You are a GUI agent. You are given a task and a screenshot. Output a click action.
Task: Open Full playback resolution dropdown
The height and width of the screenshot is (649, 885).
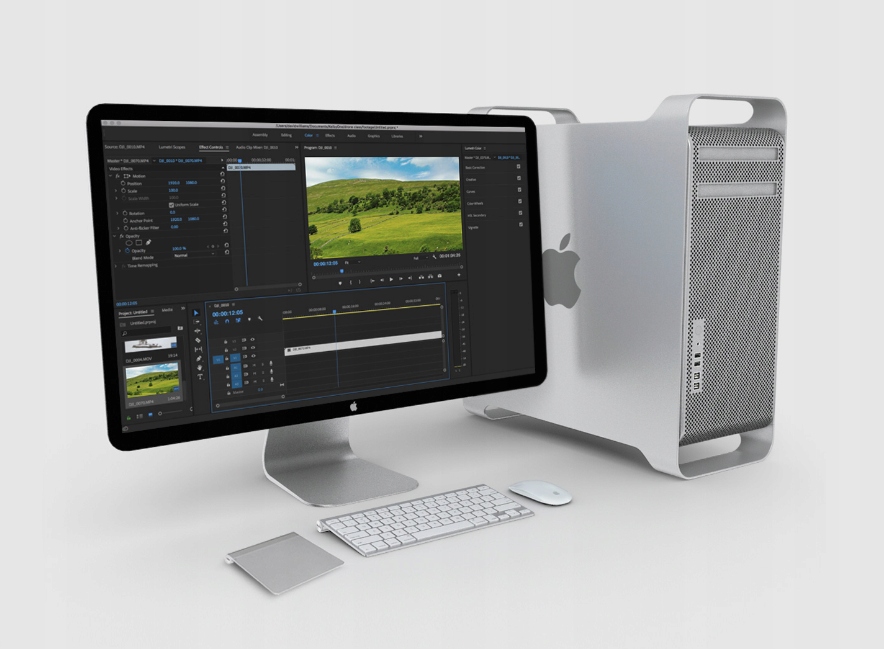[420, 258]
